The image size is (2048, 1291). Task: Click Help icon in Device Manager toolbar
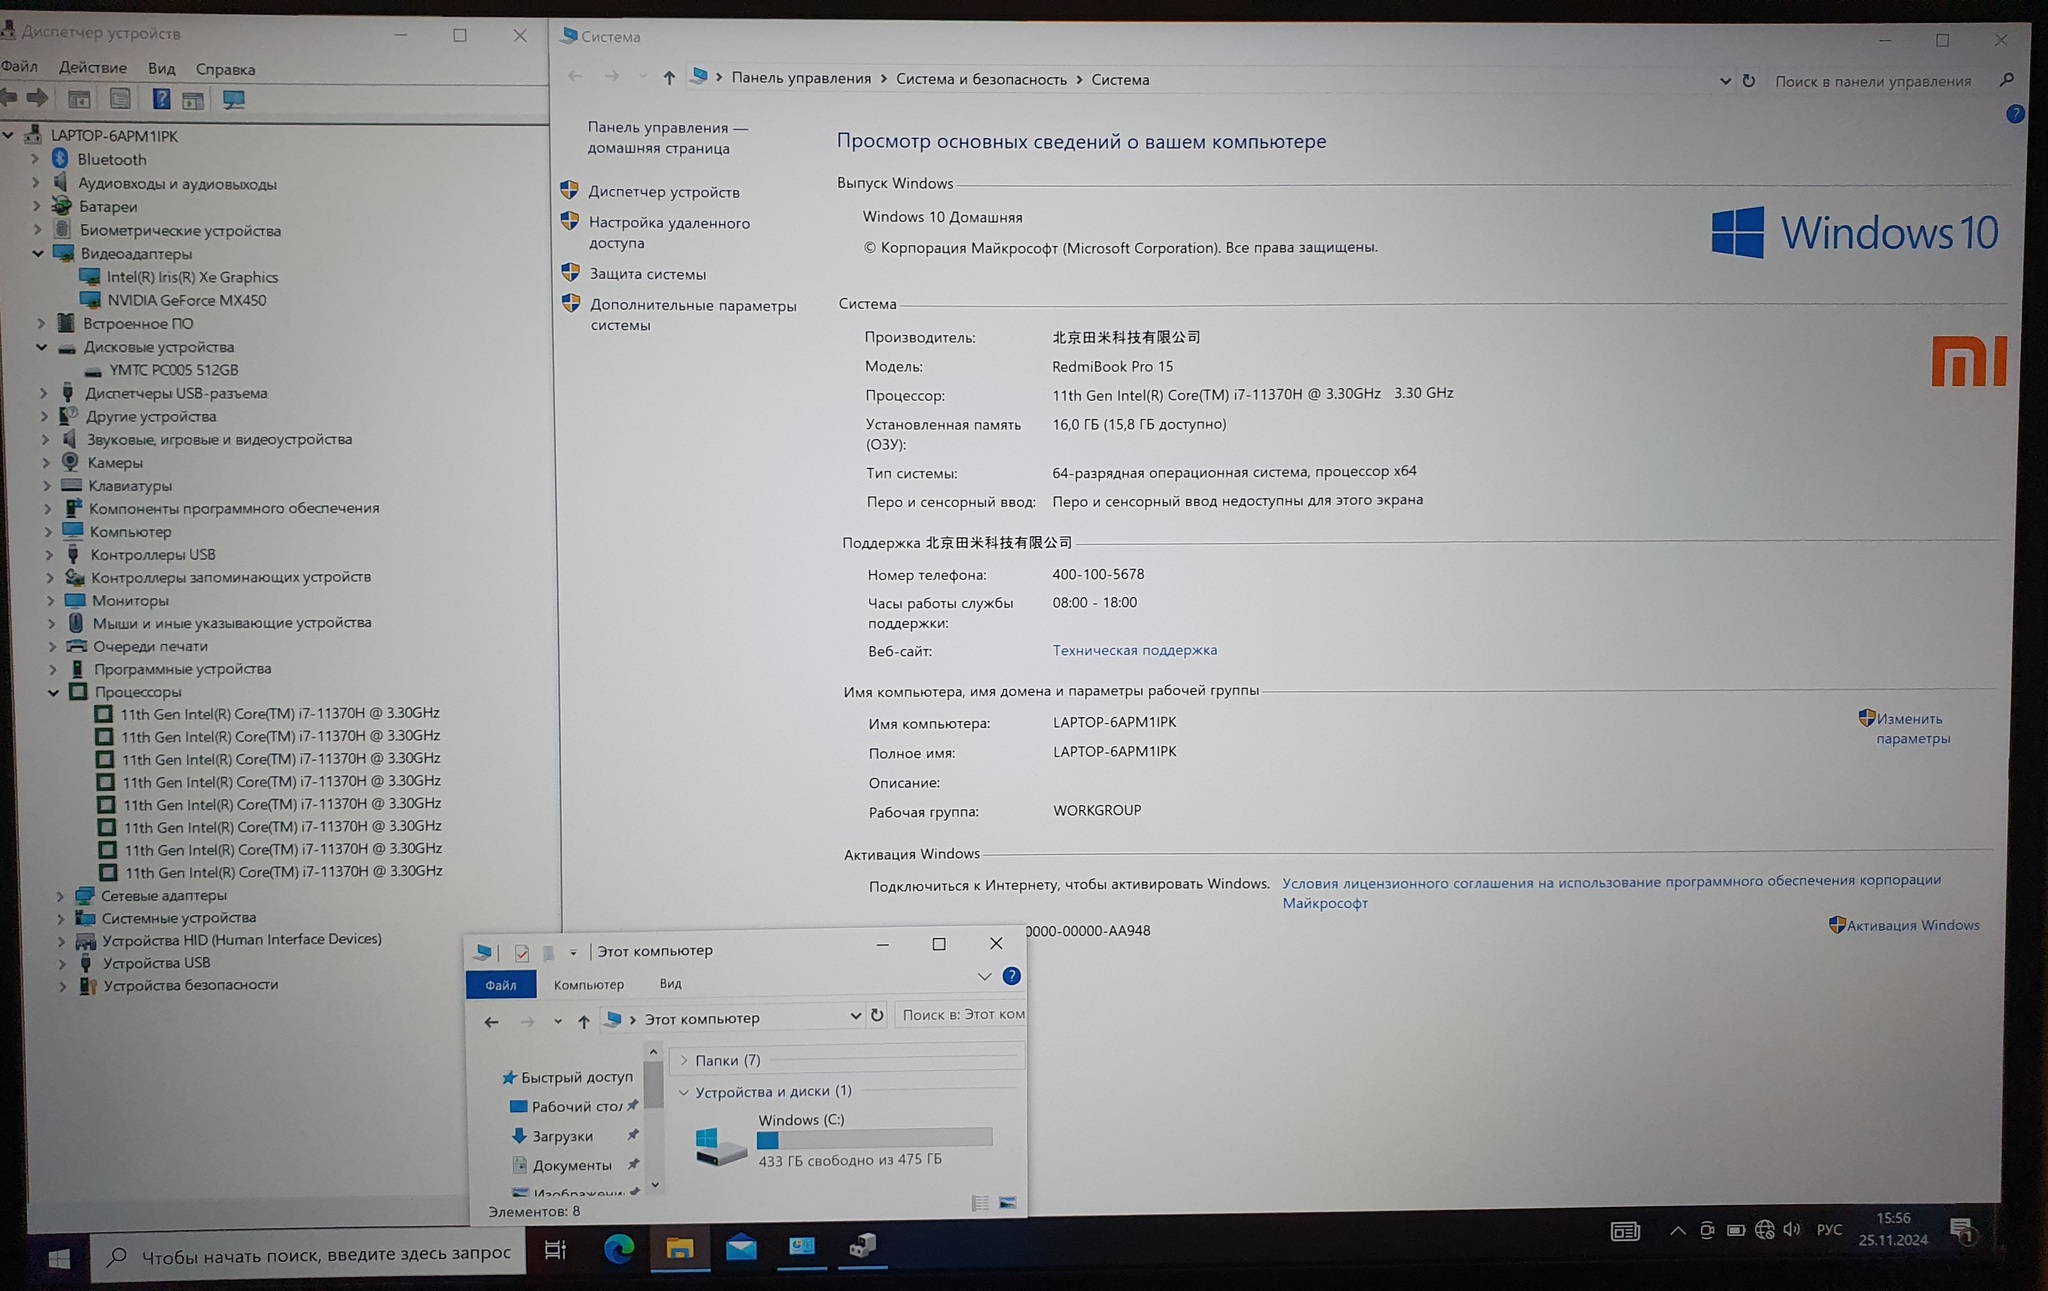[160, 99]
